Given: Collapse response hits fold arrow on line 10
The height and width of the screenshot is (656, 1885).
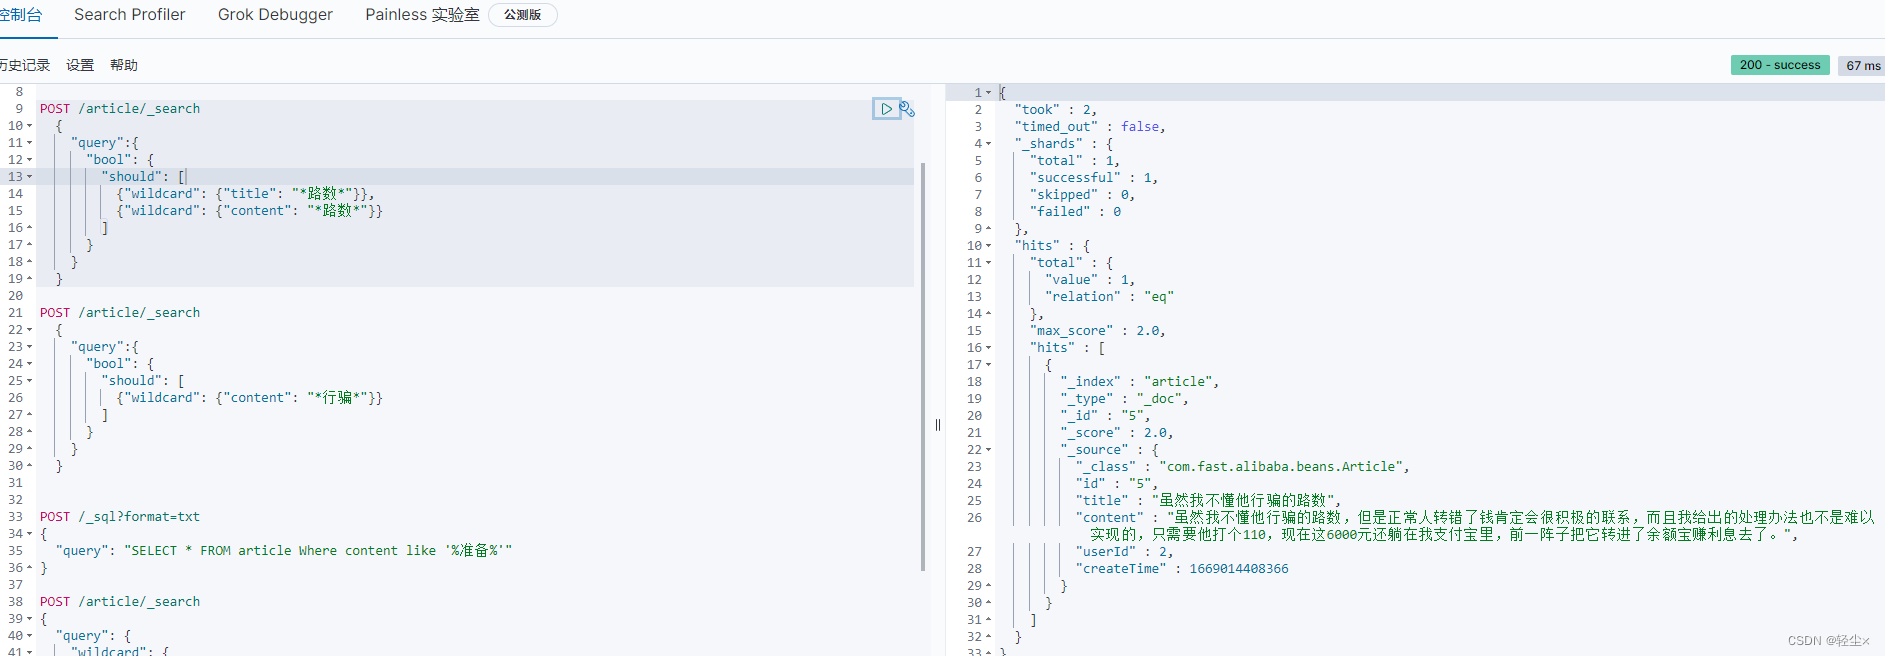Looking at the screenshot, I should click(x=989, y=246).
